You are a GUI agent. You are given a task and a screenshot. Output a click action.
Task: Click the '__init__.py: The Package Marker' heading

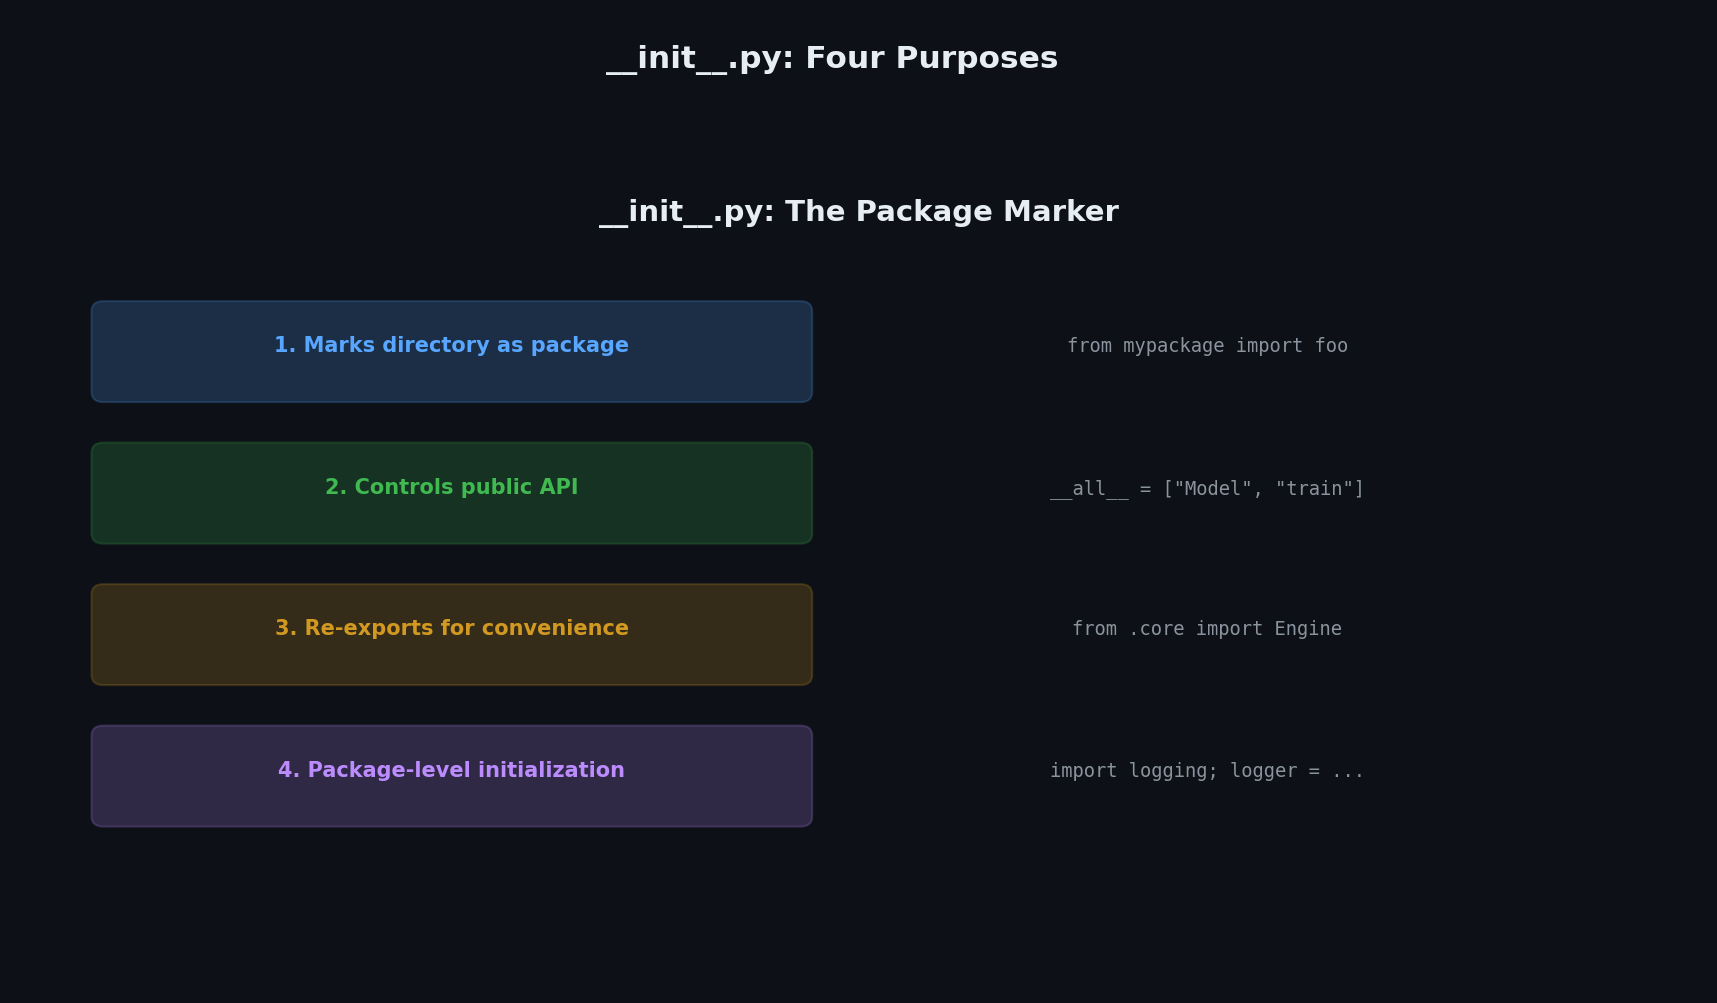coord(859,212)
